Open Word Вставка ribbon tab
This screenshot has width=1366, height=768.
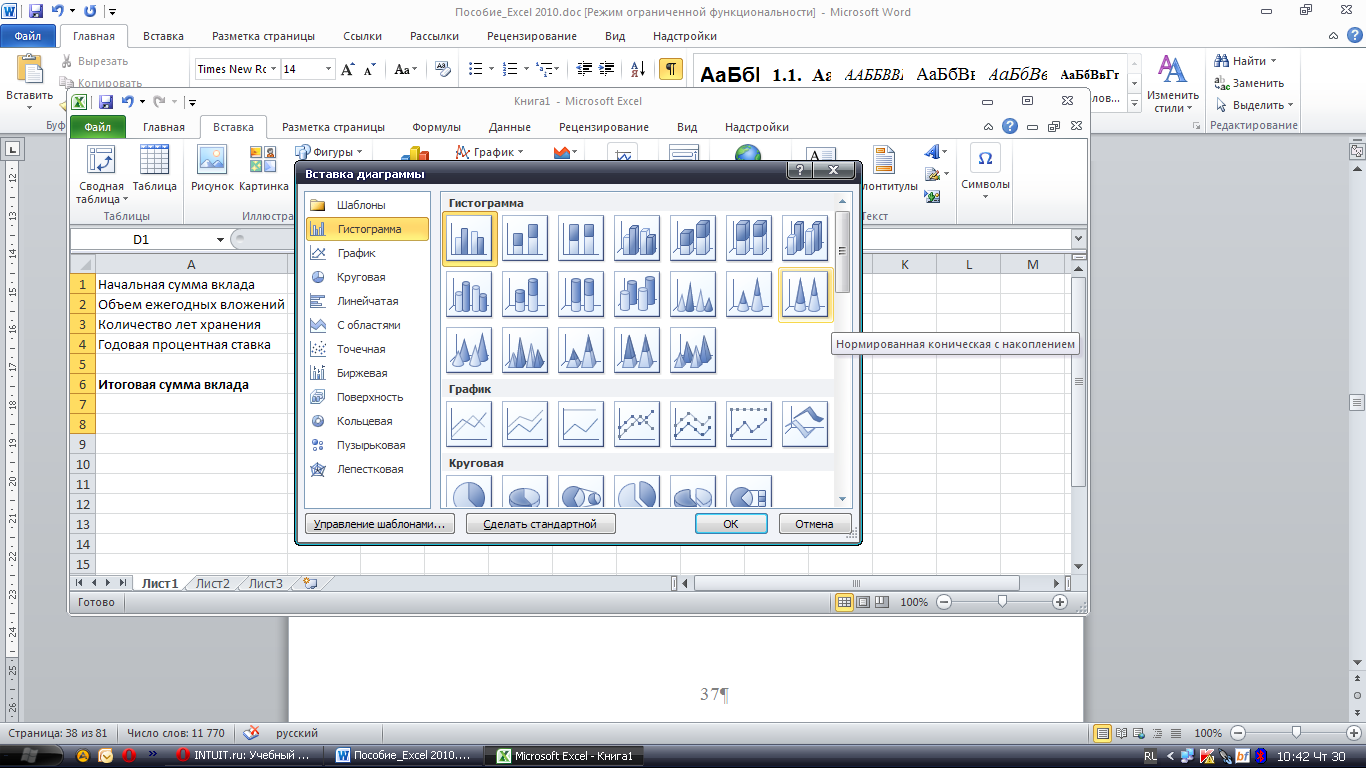pos(163,36)
